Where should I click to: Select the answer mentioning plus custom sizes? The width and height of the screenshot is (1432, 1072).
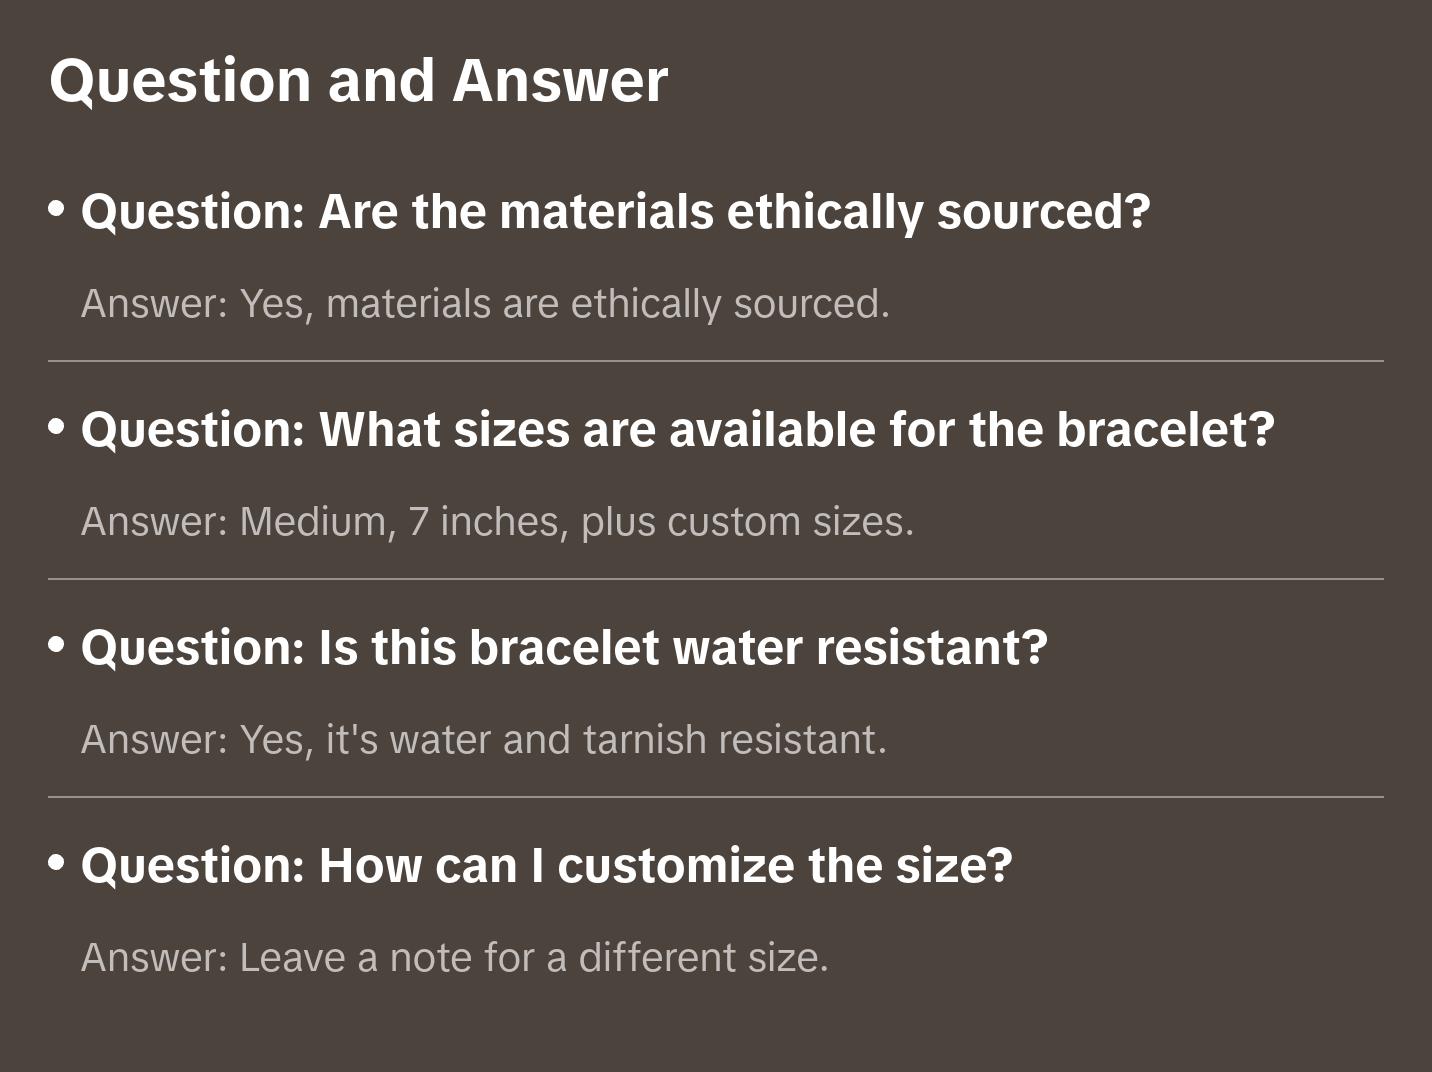tap(497, 522)
